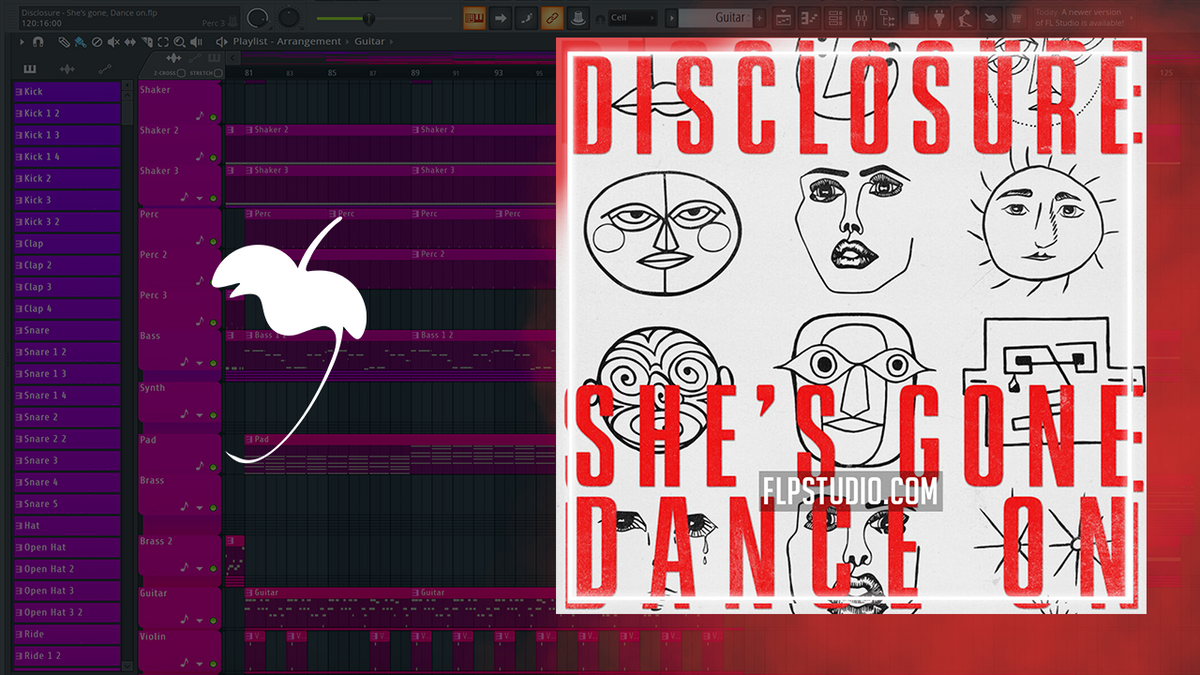This screenshot has height=675, width=1200.
Task: Open the Mixer from the top toolbar
Action: 862,16
